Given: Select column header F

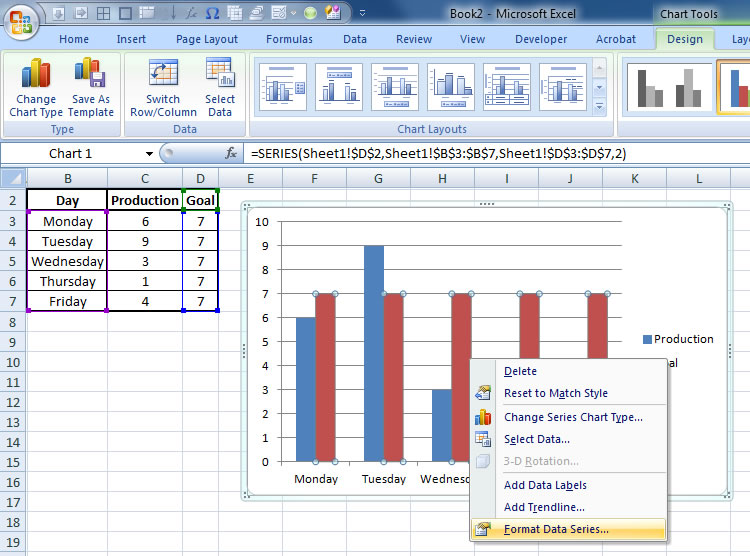Looking at the screenshot, I should [x=314, y=178].
